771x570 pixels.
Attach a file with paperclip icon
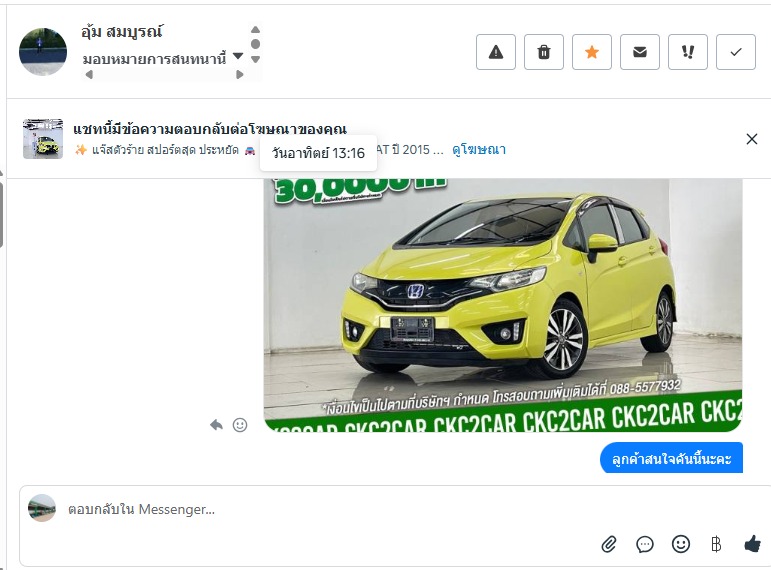[609, 544]
